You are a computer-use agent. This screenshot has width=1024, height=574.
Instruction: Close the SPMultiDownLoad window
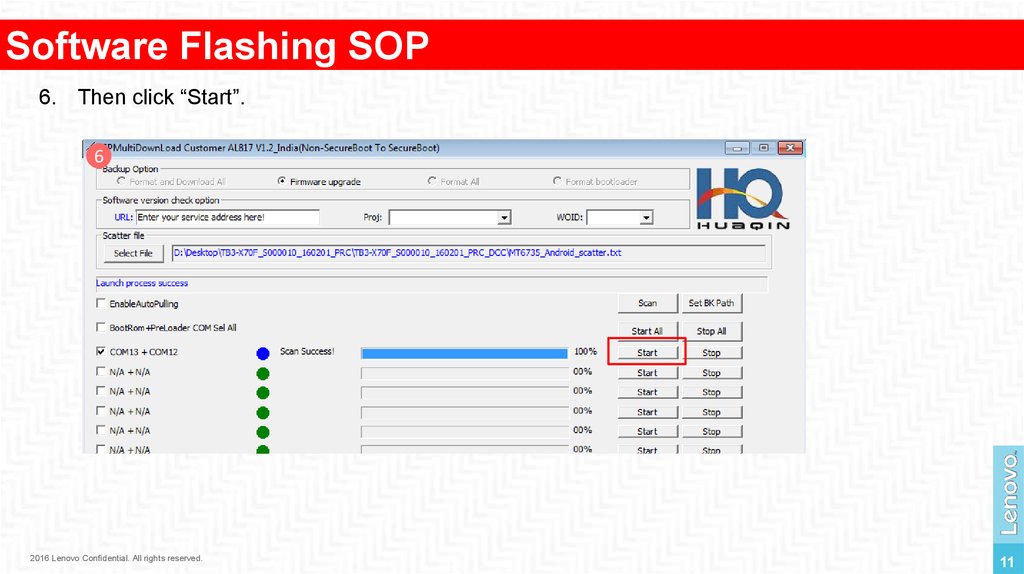790,148
